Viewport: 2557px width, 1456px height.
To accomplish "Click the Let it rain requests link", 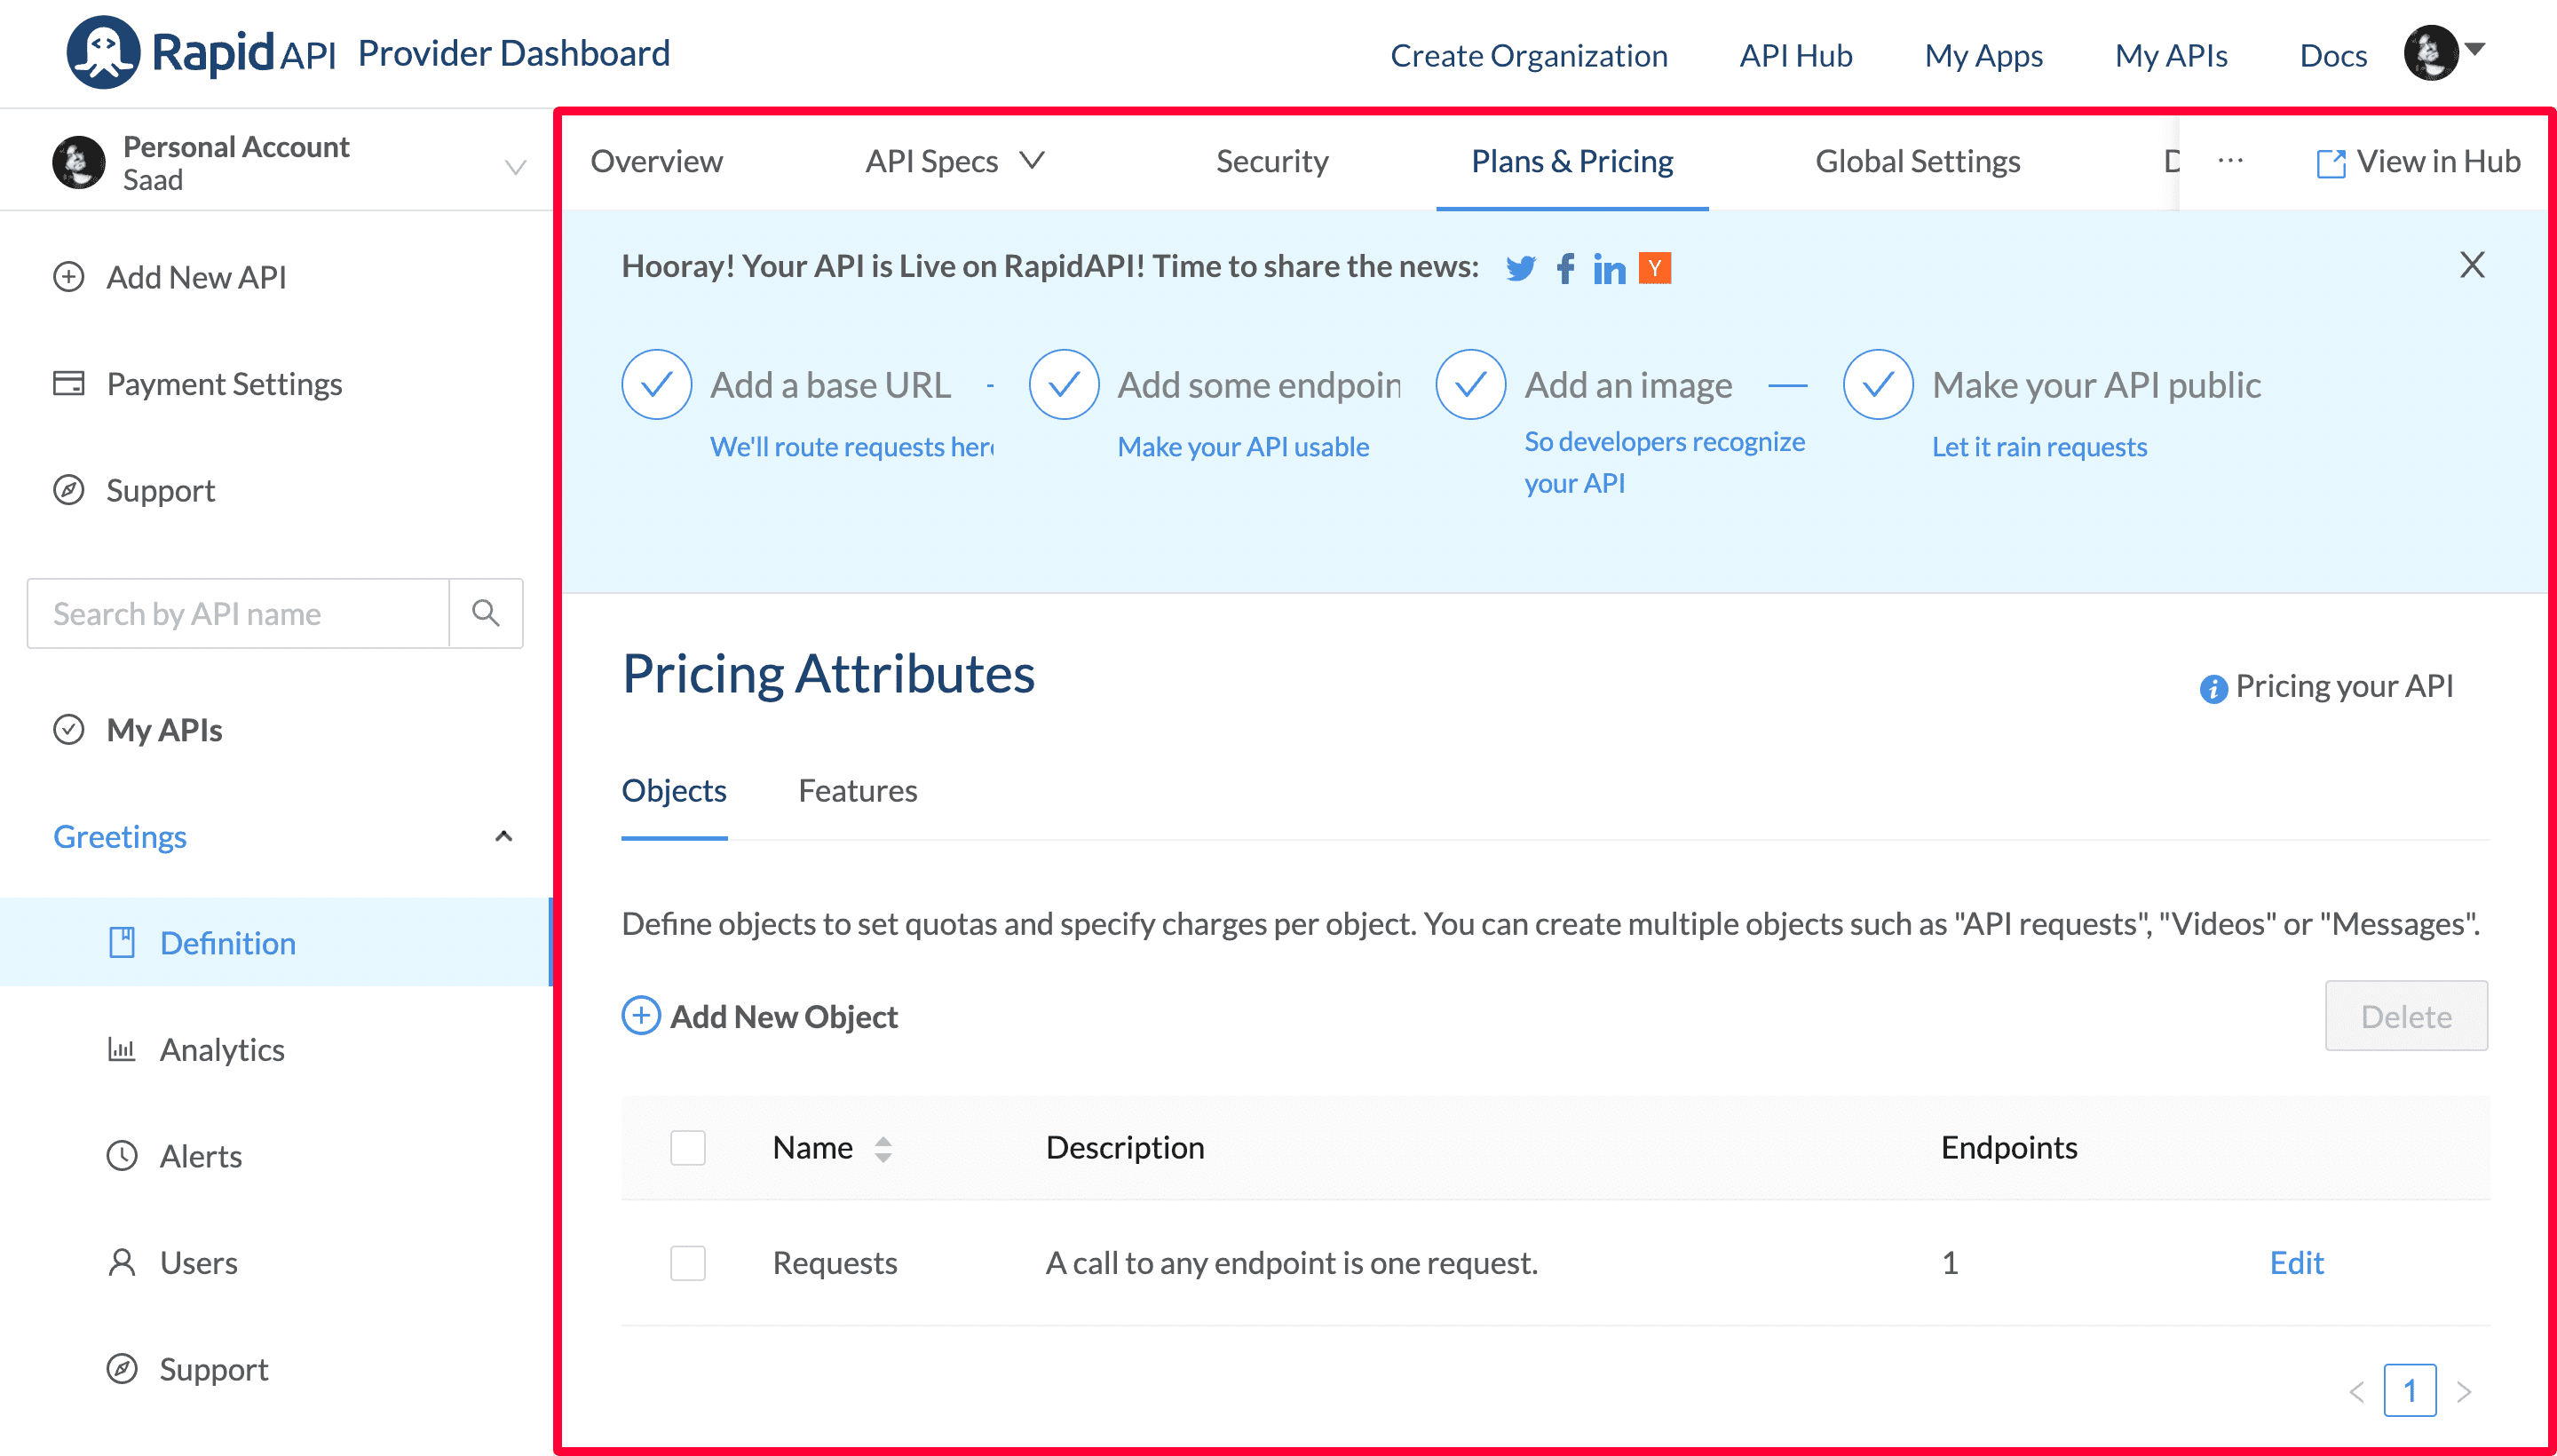I will pyautogui.click(x=2039, y=447).
